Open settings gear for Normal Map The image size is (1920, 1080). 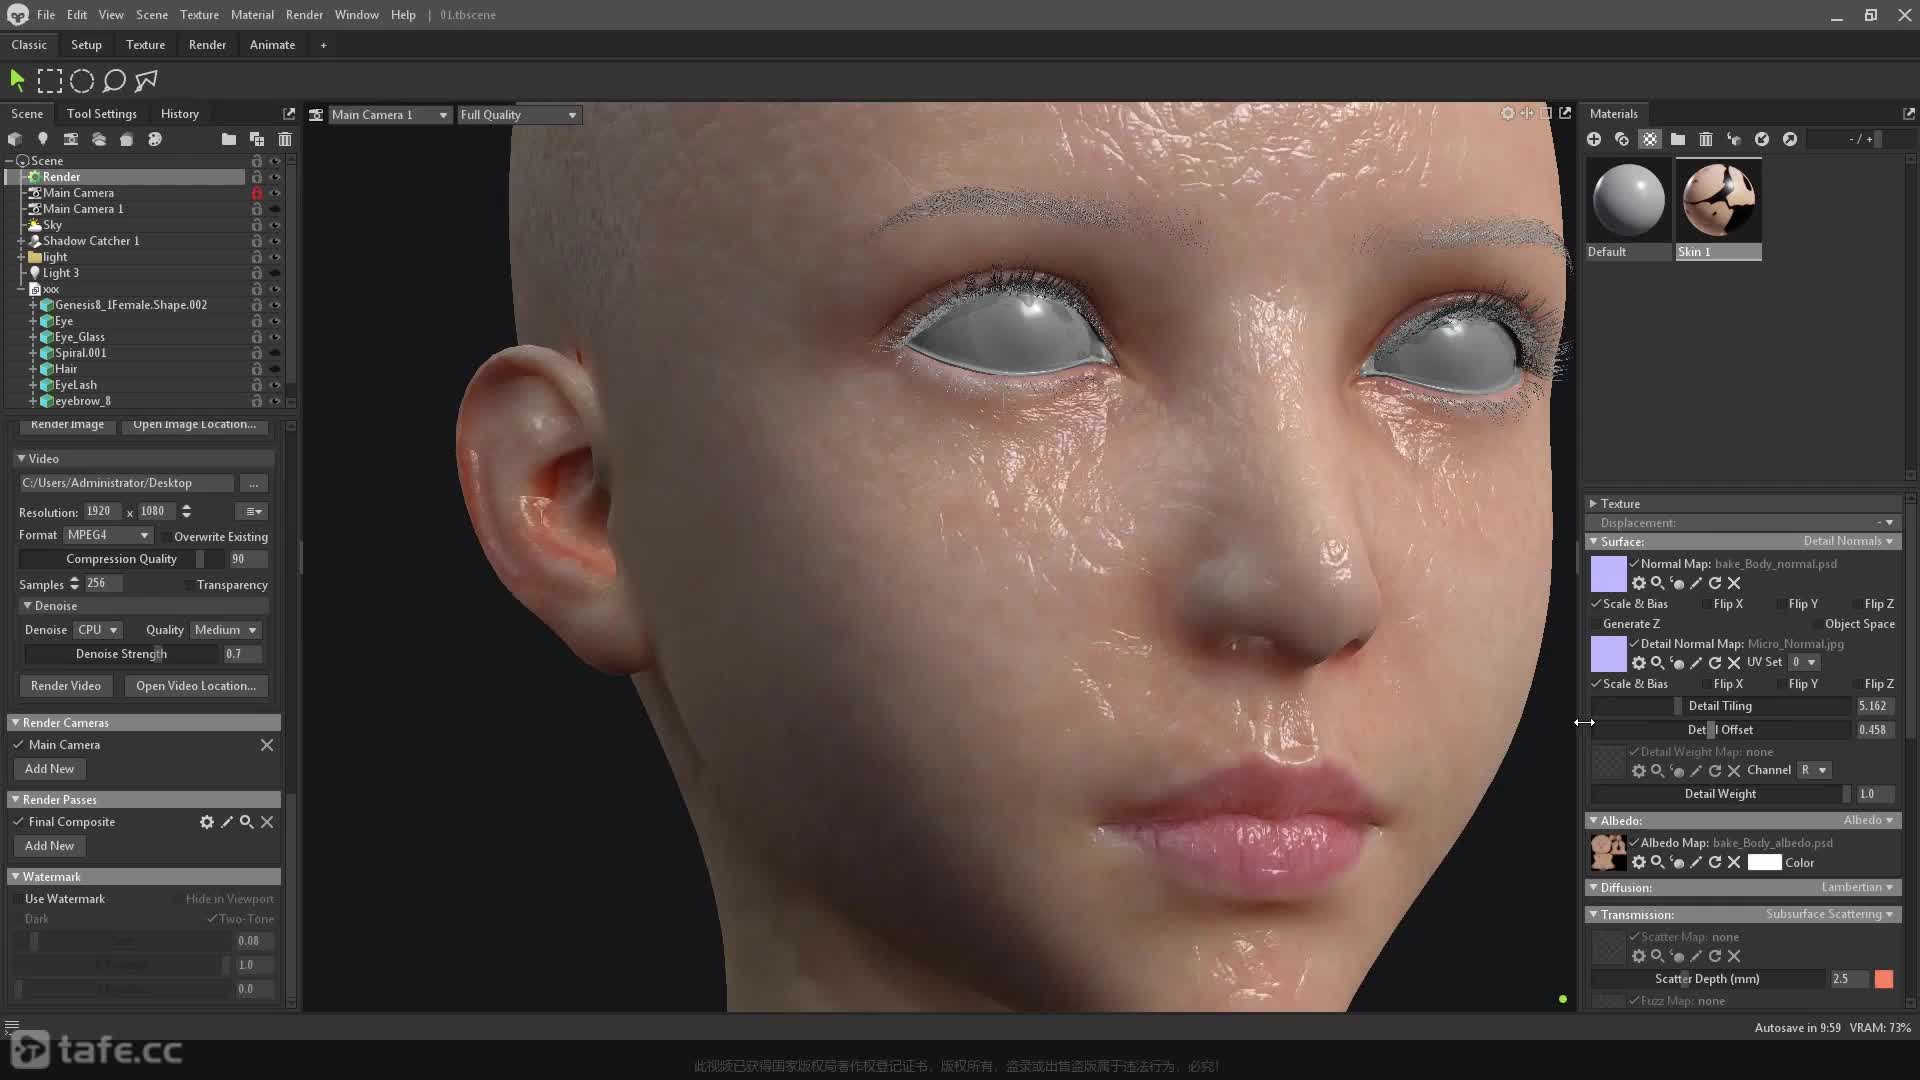[1639, 583]
